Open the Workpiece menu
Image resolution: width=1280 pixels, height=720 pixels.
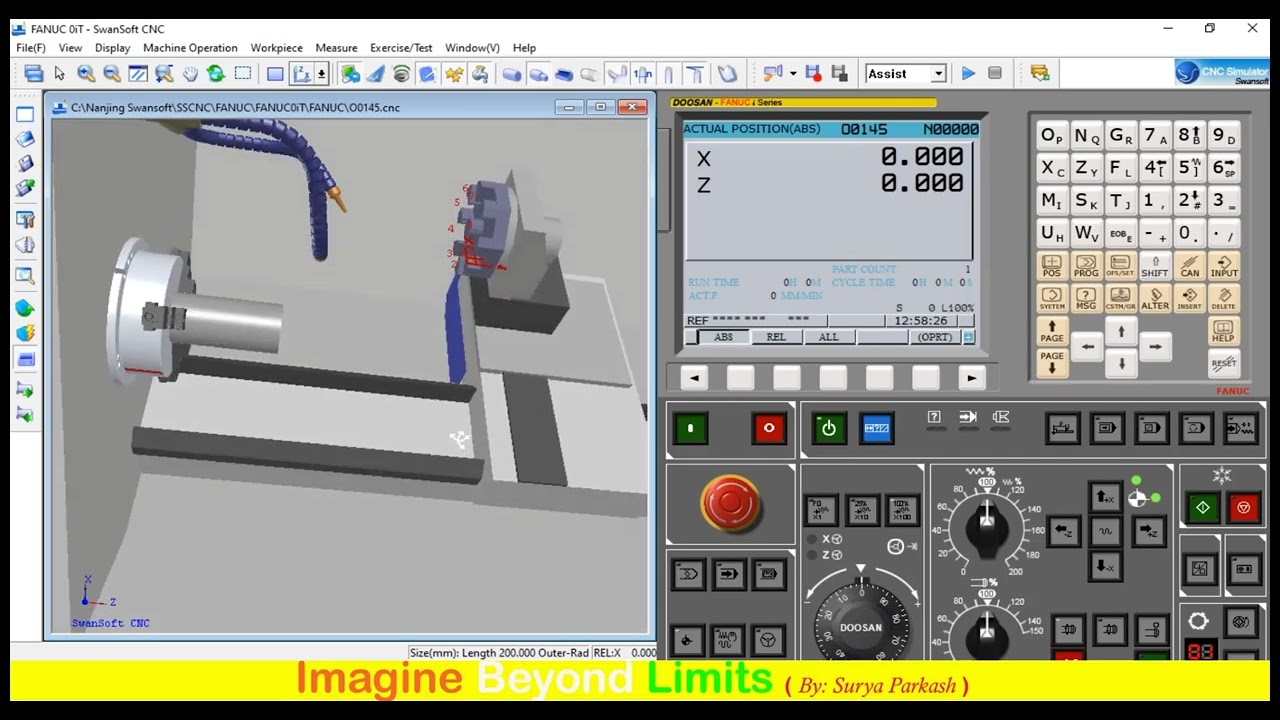tap(276, 47)
